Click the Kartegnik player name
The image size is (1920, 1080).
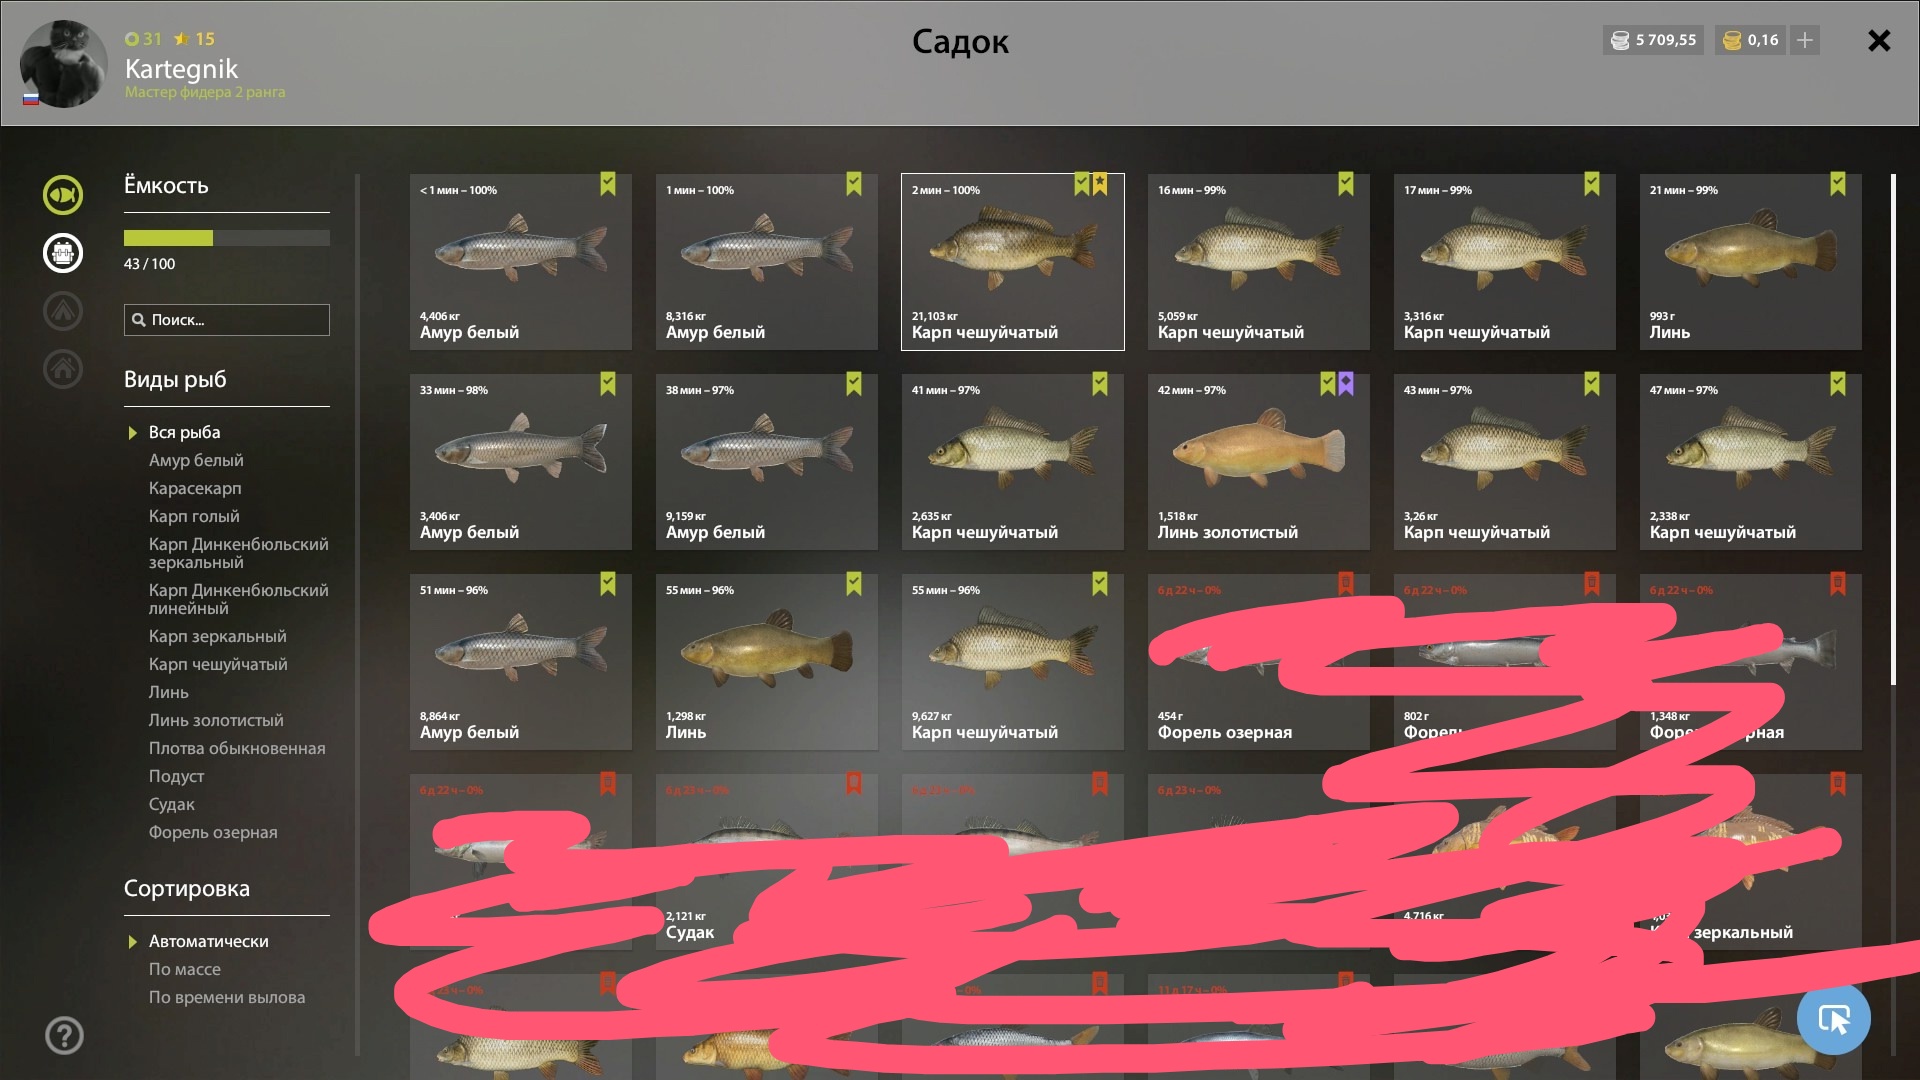pyautogui.click(x=181, y=68)
